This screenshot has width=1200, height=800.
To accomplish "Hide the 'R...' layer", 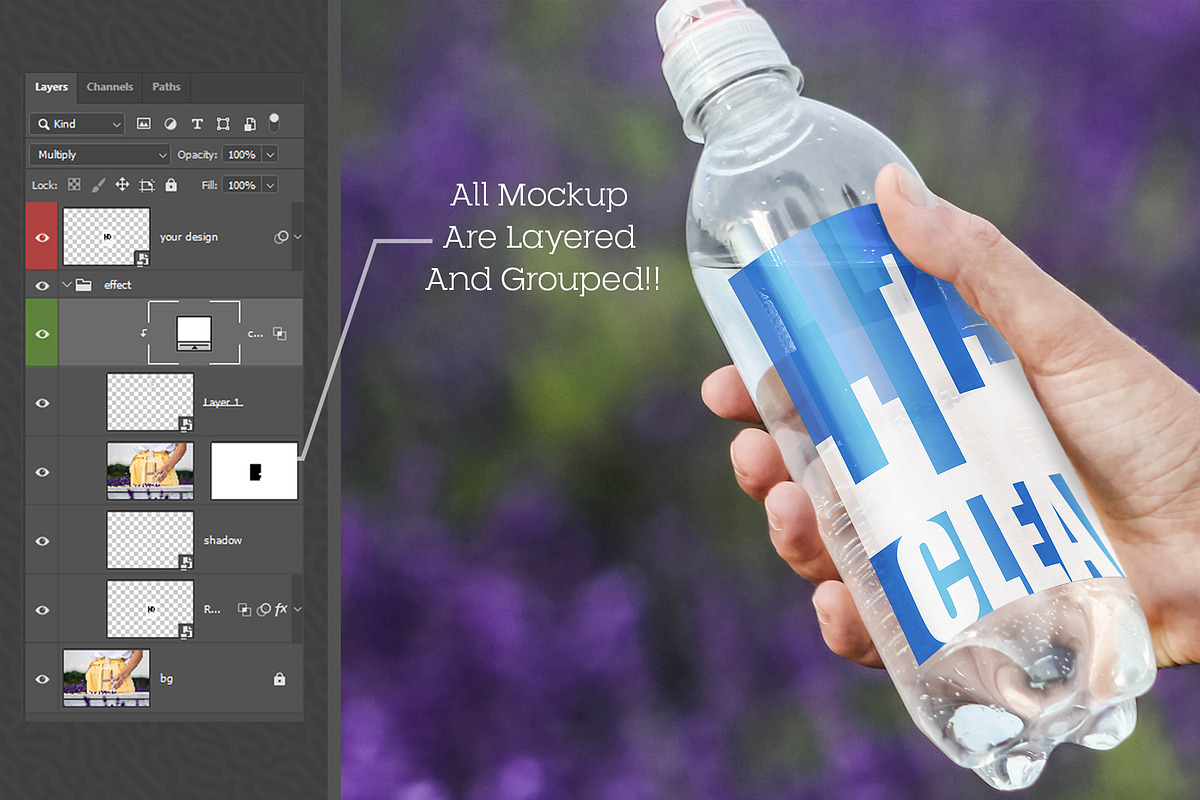I will [42, 609].
